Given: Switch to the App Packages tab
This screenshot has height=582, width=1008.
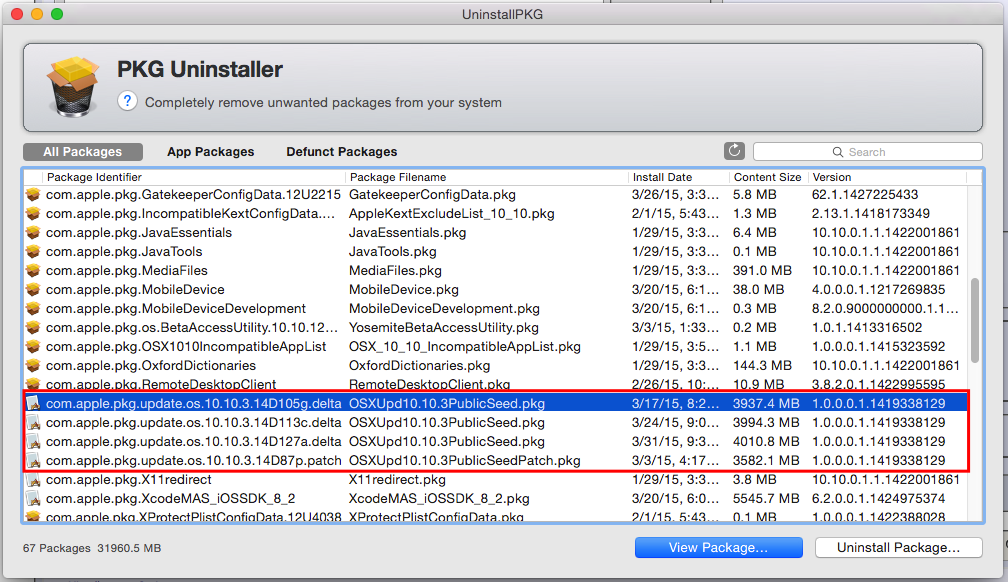Looking at the screenshot, I should 210,152.
